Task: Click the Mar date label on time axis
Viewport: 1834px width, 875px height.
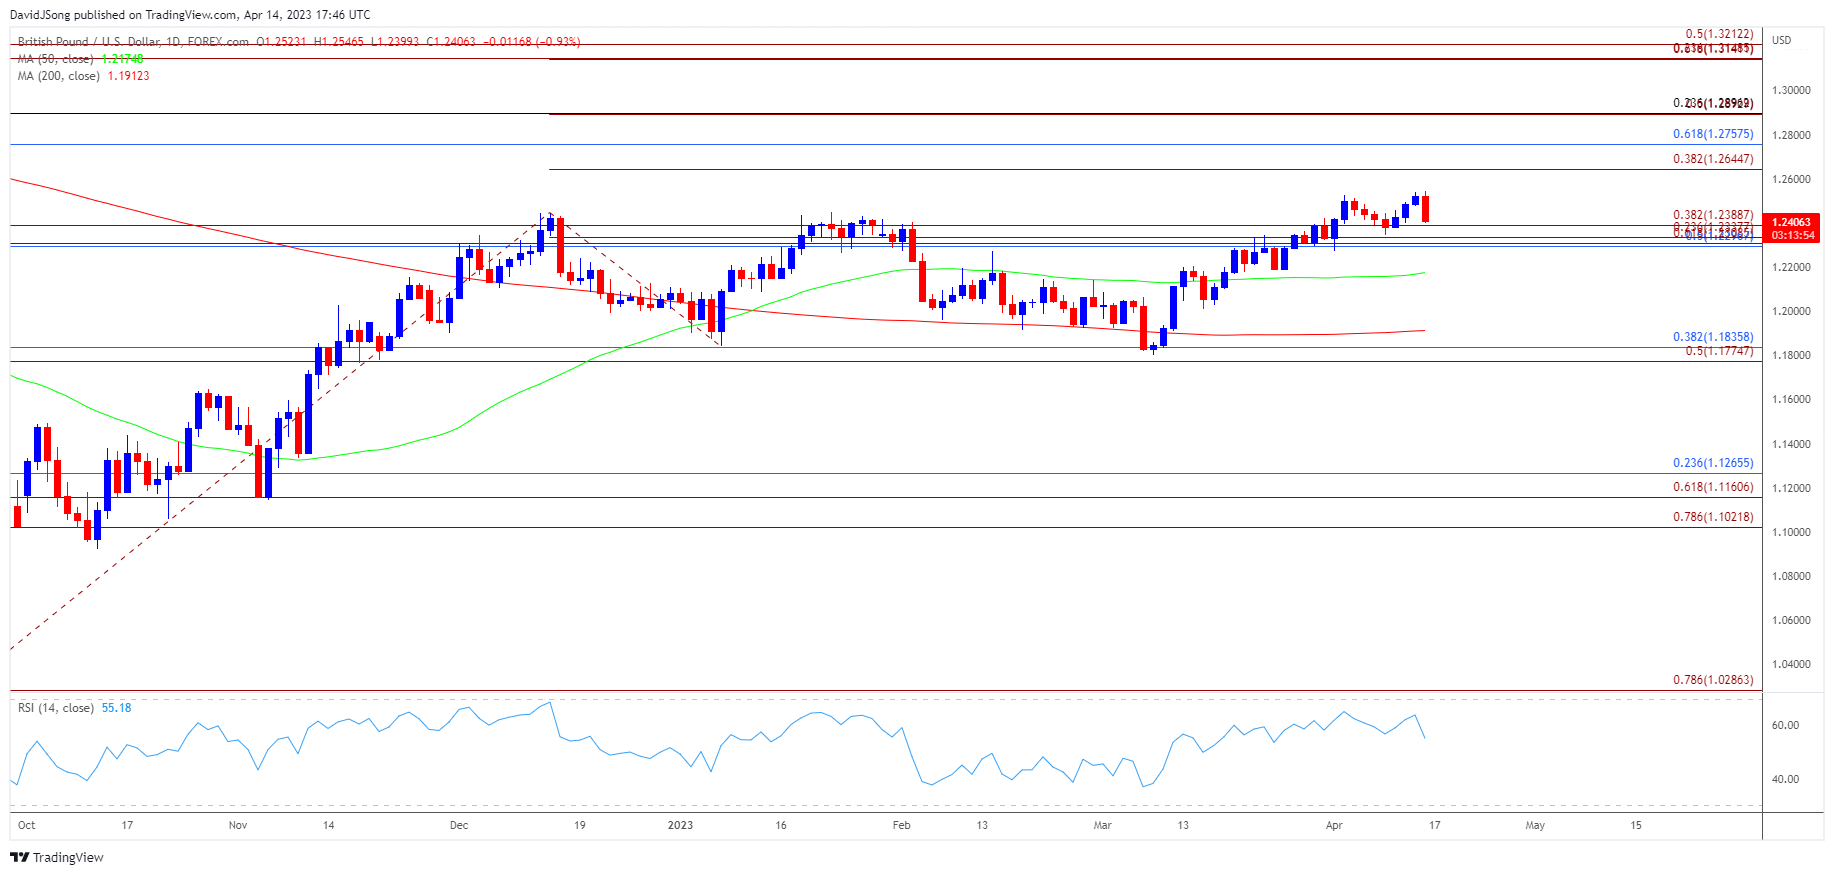Action: (1102, 825)
